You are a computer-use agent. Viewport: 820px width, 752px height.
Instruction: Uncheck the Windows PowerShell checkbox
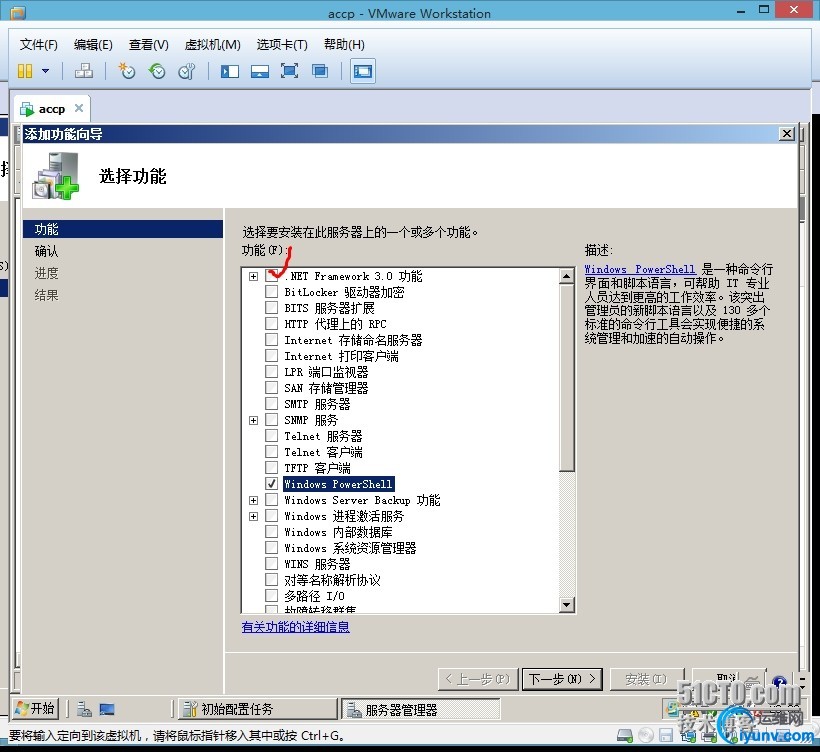271,484
